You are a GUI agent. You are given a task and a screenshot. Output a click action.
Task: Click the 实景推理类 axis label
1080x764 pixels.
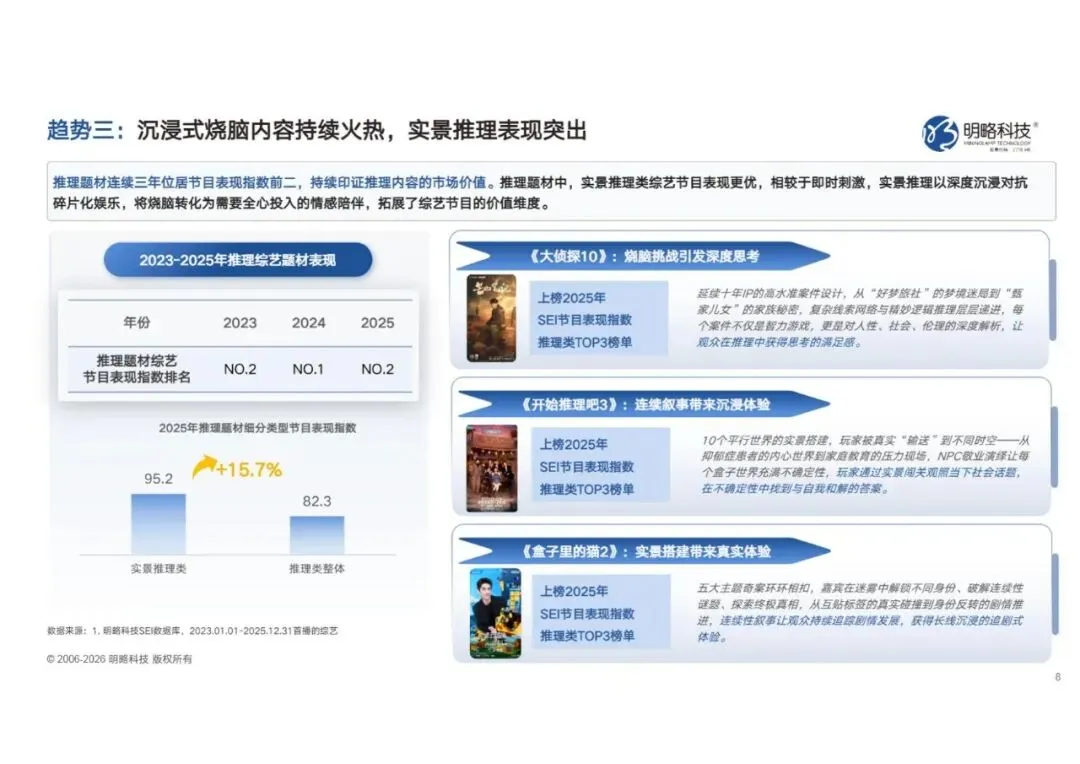pos(158,569)
